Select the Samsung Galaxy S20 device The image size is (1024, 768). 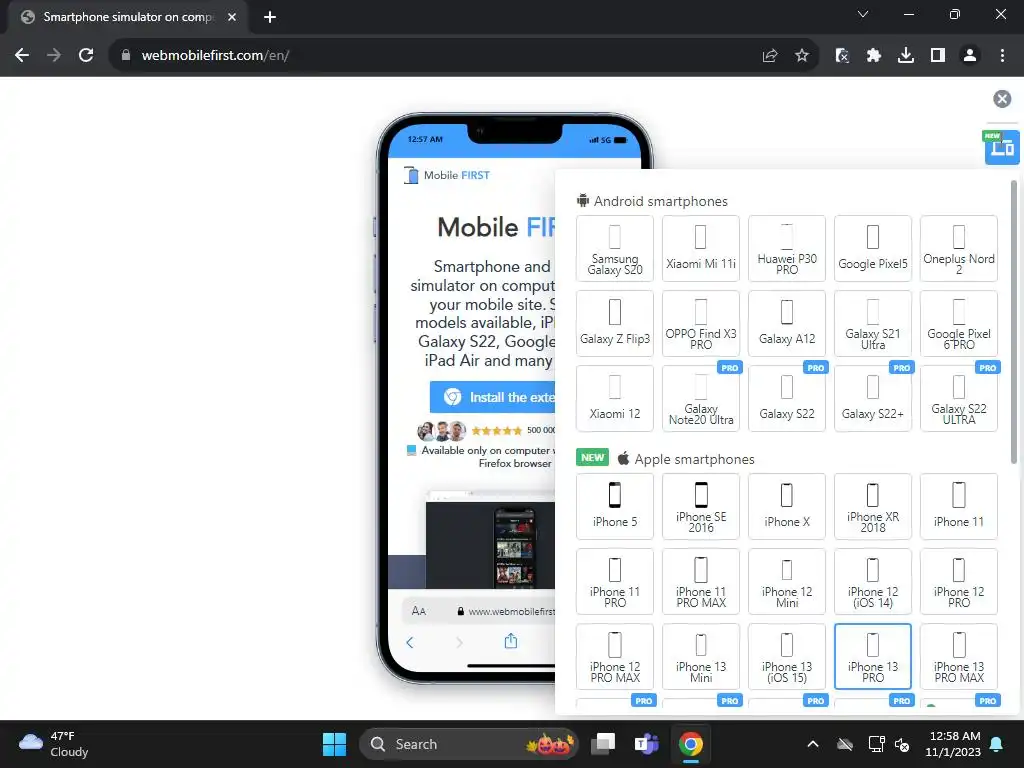pyautogui.click(x=615, y=249)
